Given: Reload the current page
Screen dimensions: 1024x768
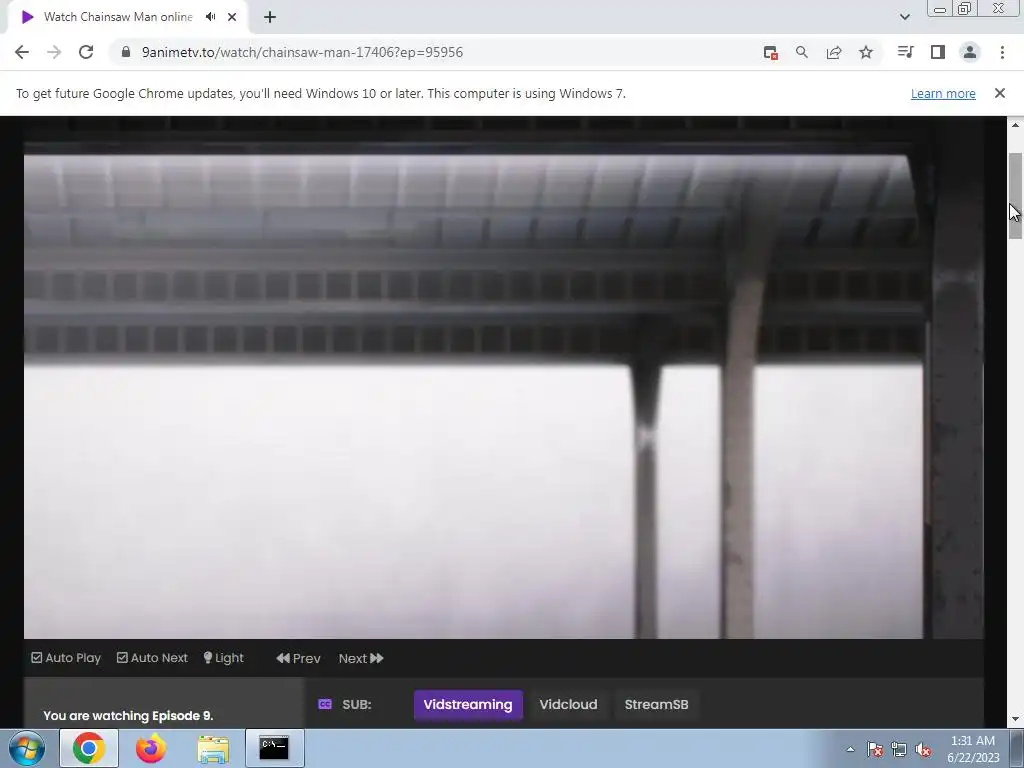Looking at the screenshot, I should (x=86, y=52).
